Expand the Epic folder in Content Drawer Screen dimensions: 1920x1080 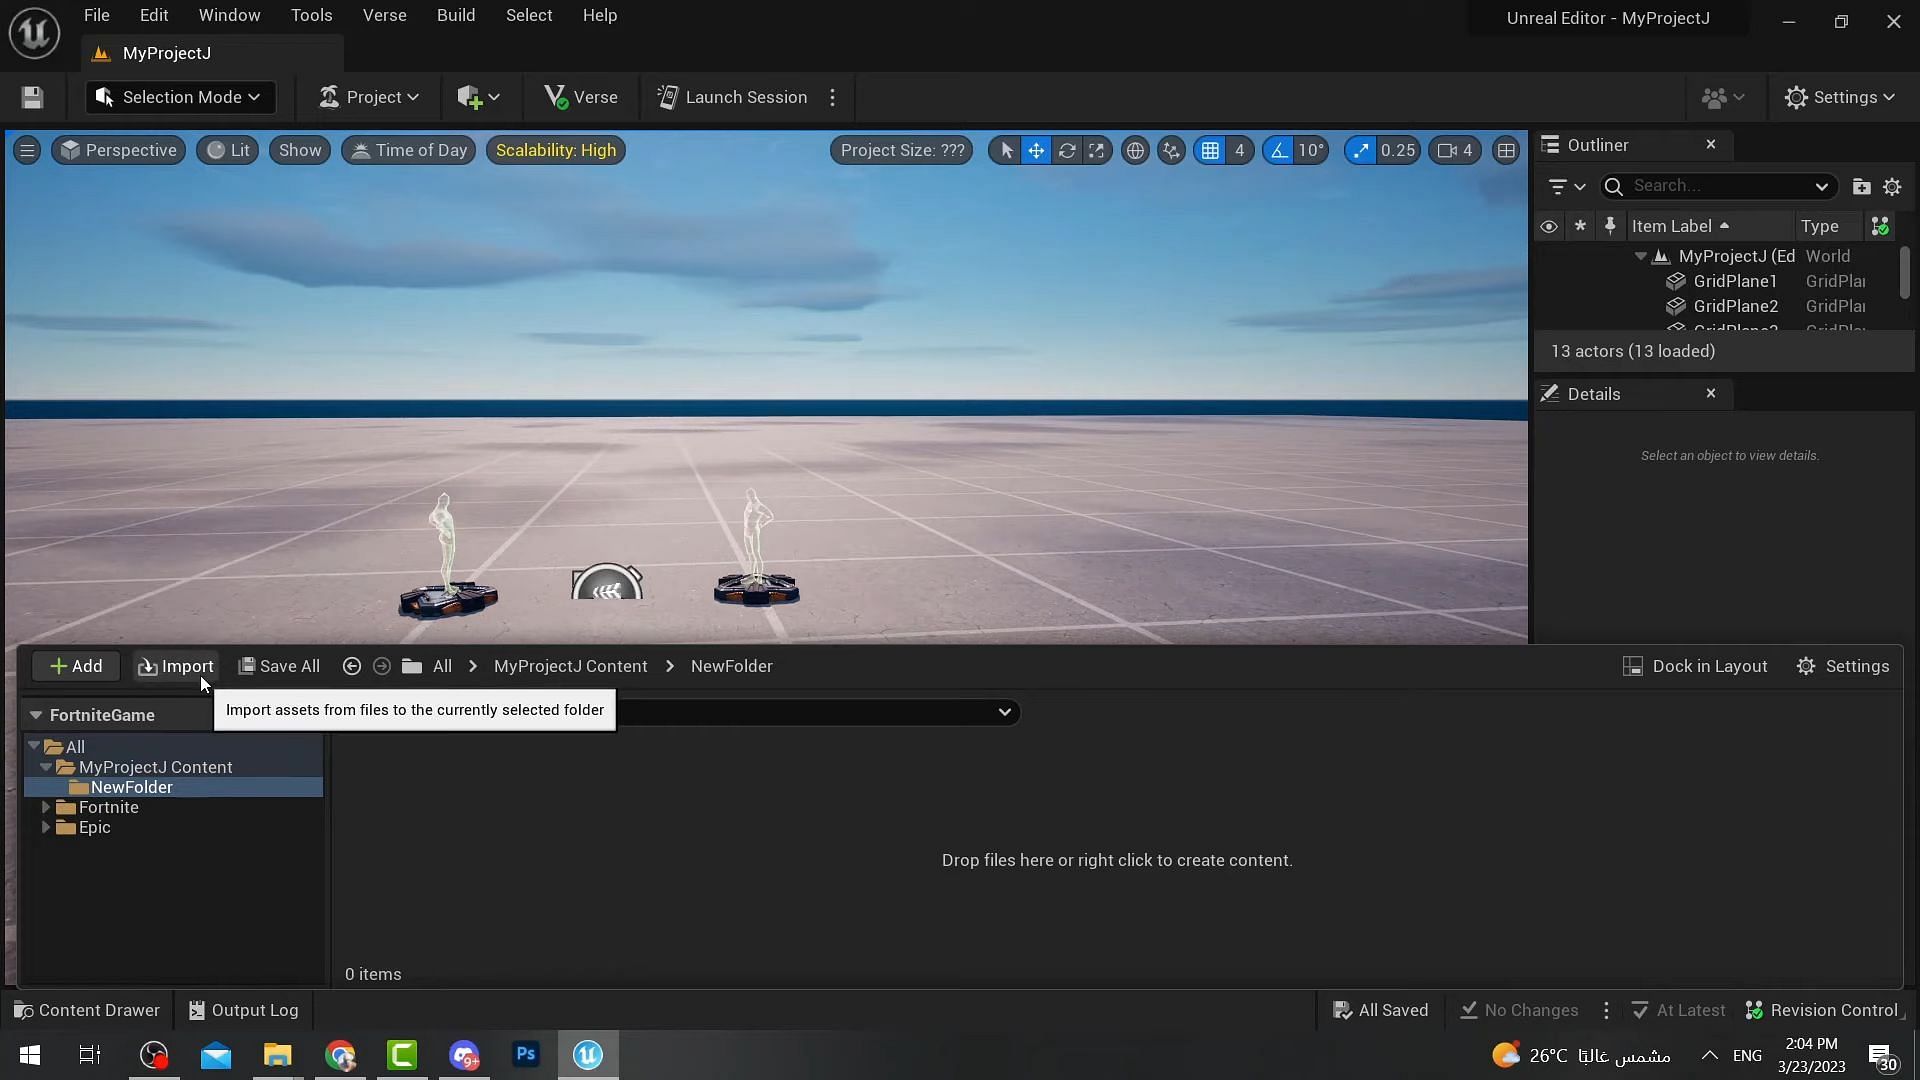[x=46, y=828]
